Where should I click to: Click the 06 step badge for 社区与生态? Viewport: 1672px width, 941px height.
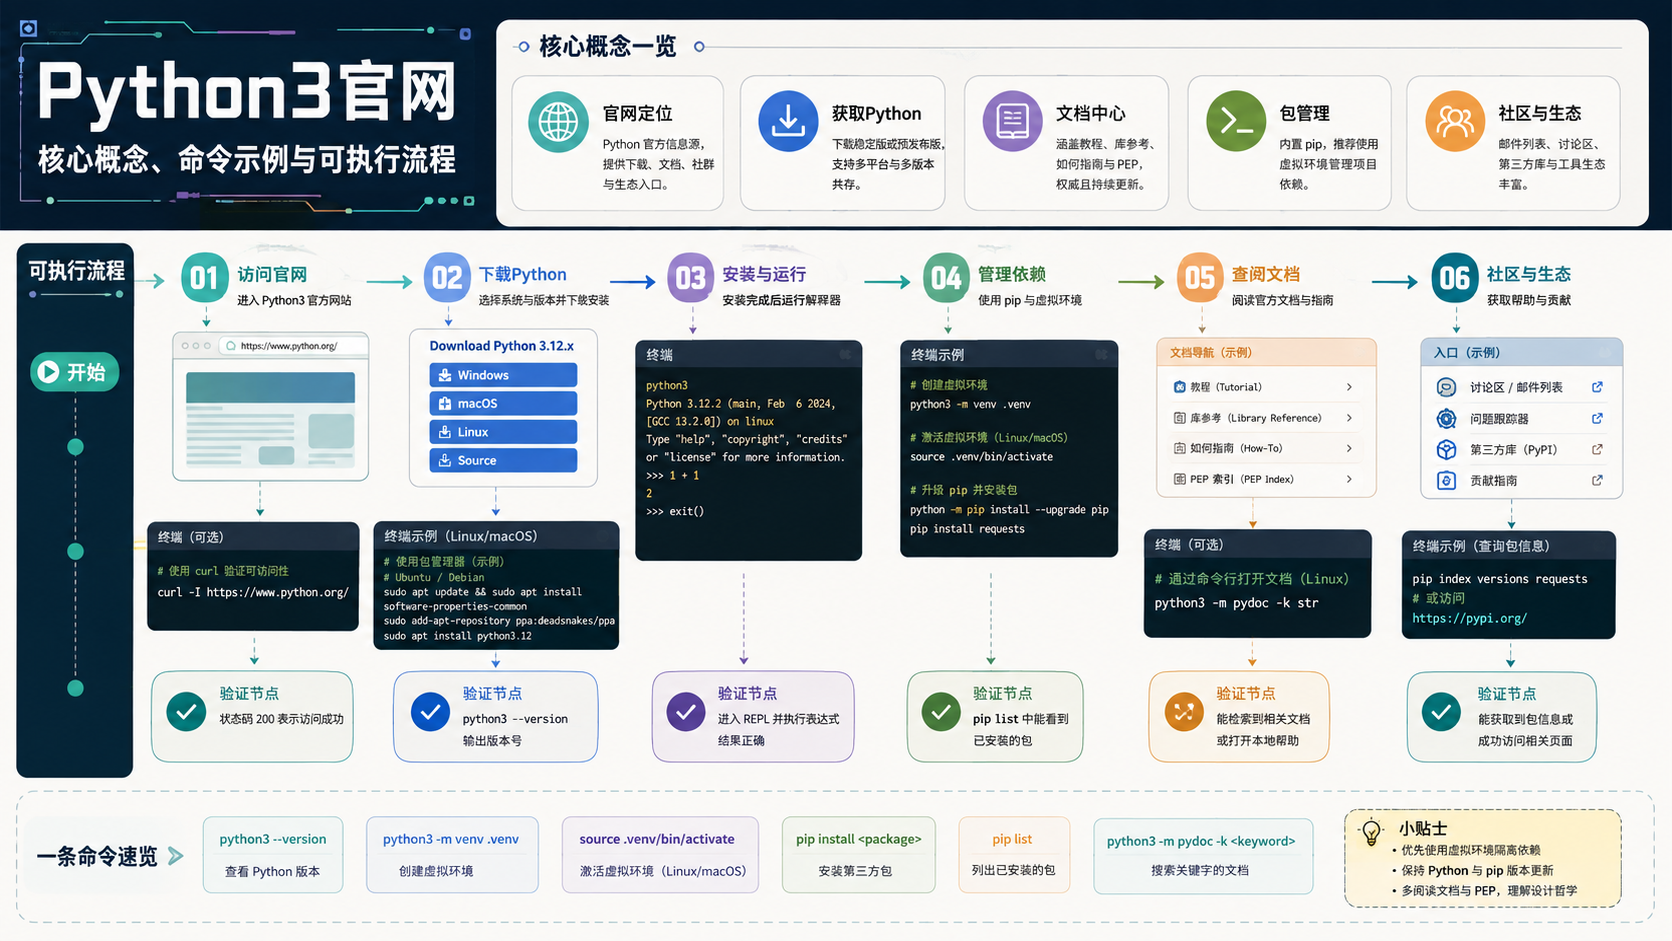click(x=1455, y=278)
